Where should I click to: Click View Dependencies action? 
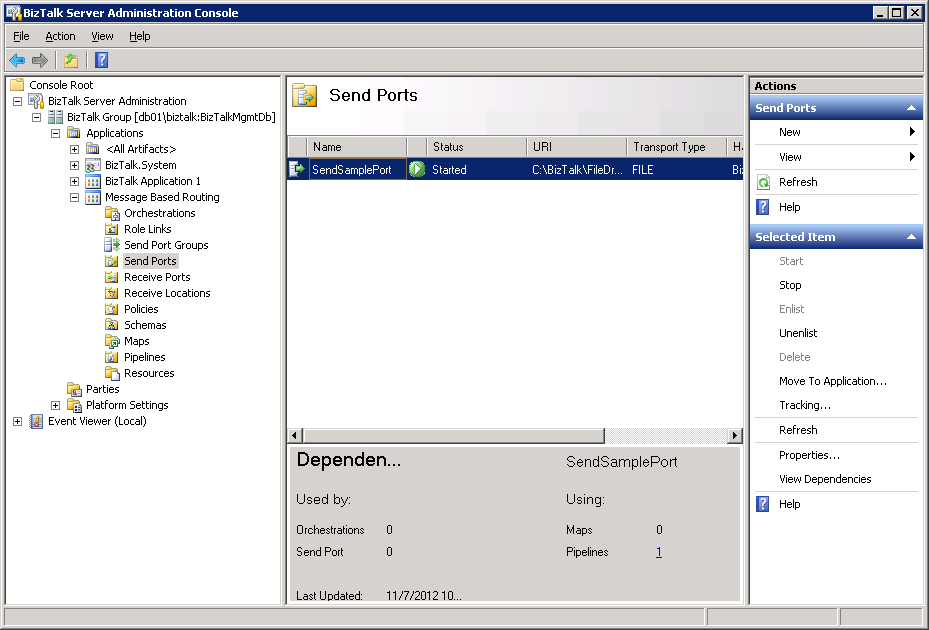[x=825, y=479]
